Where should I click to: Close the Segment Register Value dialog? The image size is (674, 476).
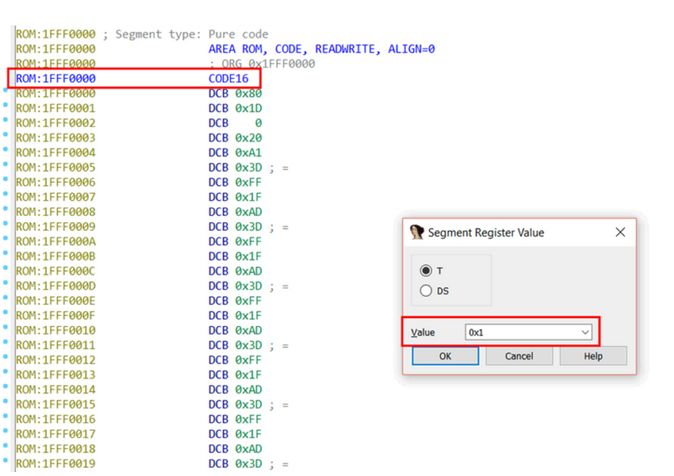620,233
